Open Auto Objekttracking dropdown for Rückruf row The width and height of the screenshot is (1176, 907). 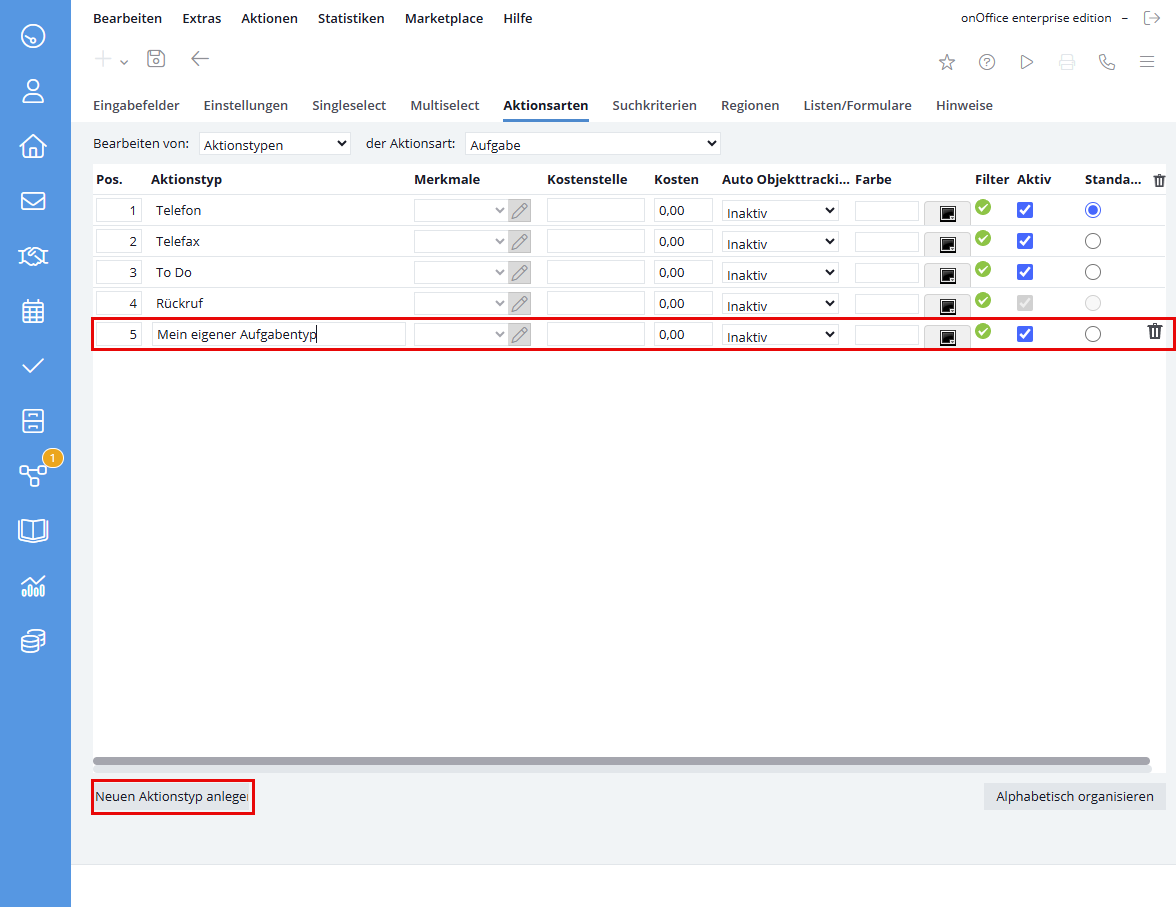click(x=780, y=304)
